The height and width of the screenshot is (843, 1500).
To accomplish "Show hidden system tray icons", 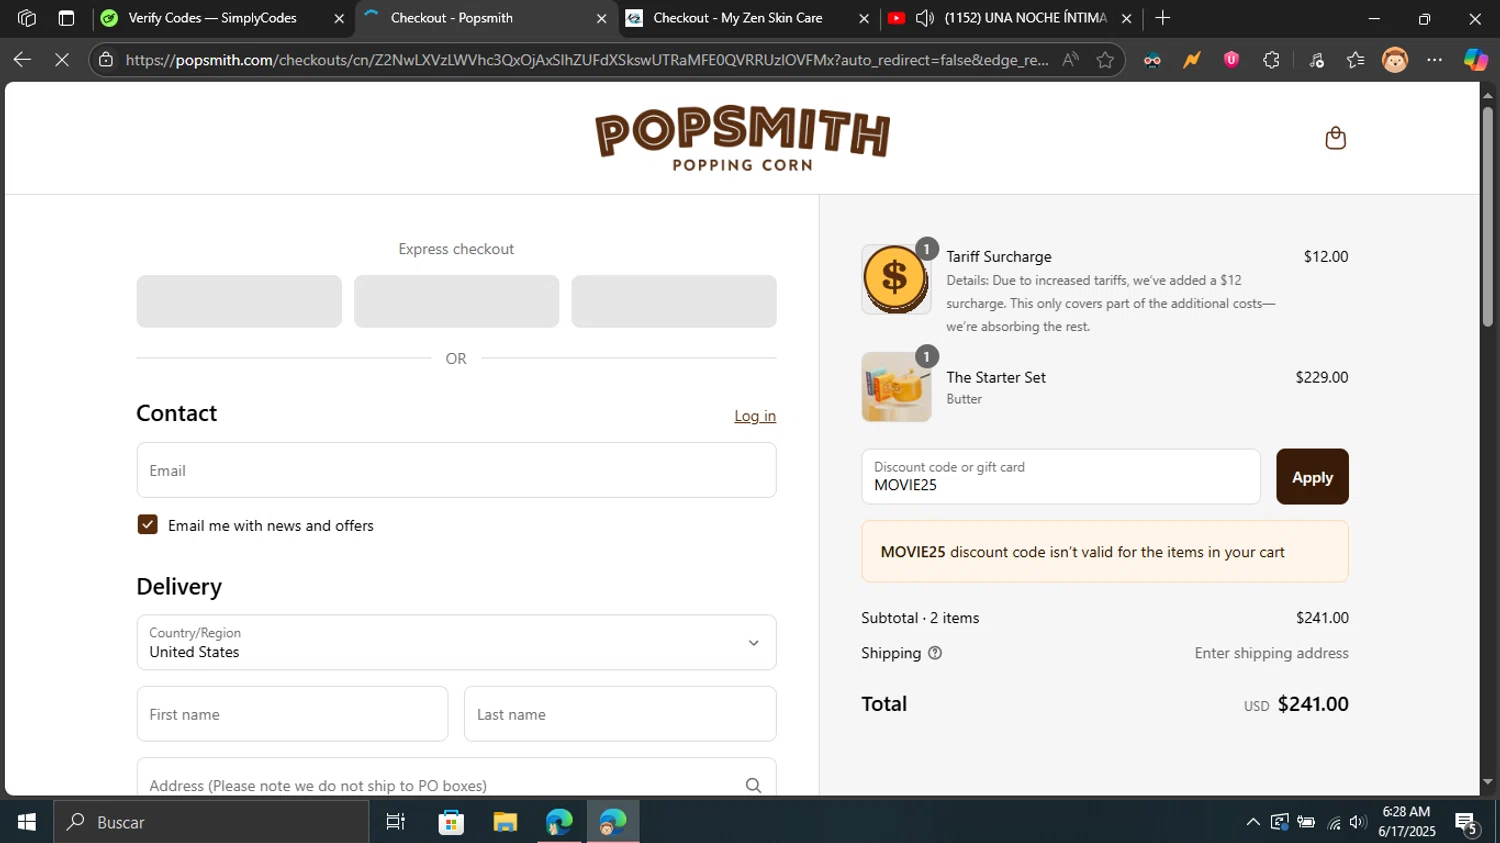I will pyautogui.click(x=1252, y=822).
